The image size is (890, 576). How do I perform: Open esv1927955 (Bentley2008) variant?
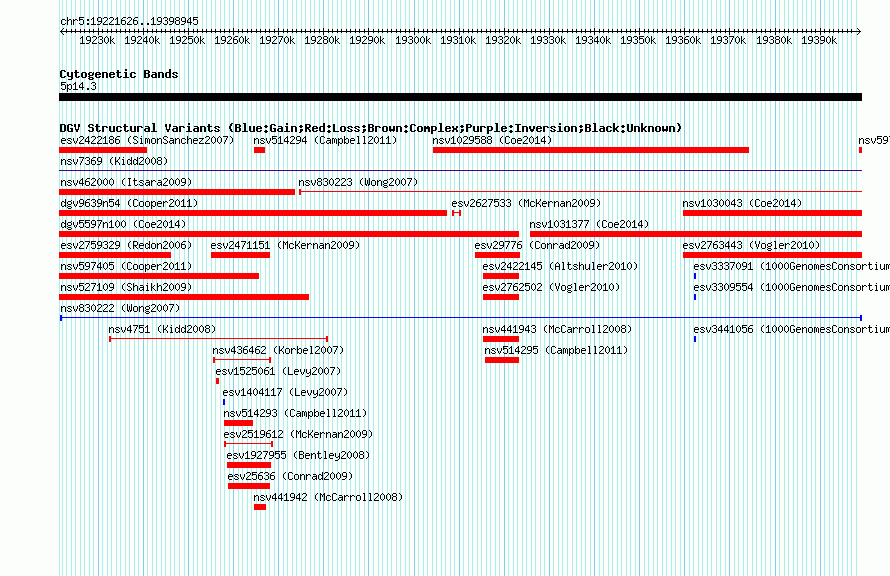pyautogui.click(x=298, y=455)
